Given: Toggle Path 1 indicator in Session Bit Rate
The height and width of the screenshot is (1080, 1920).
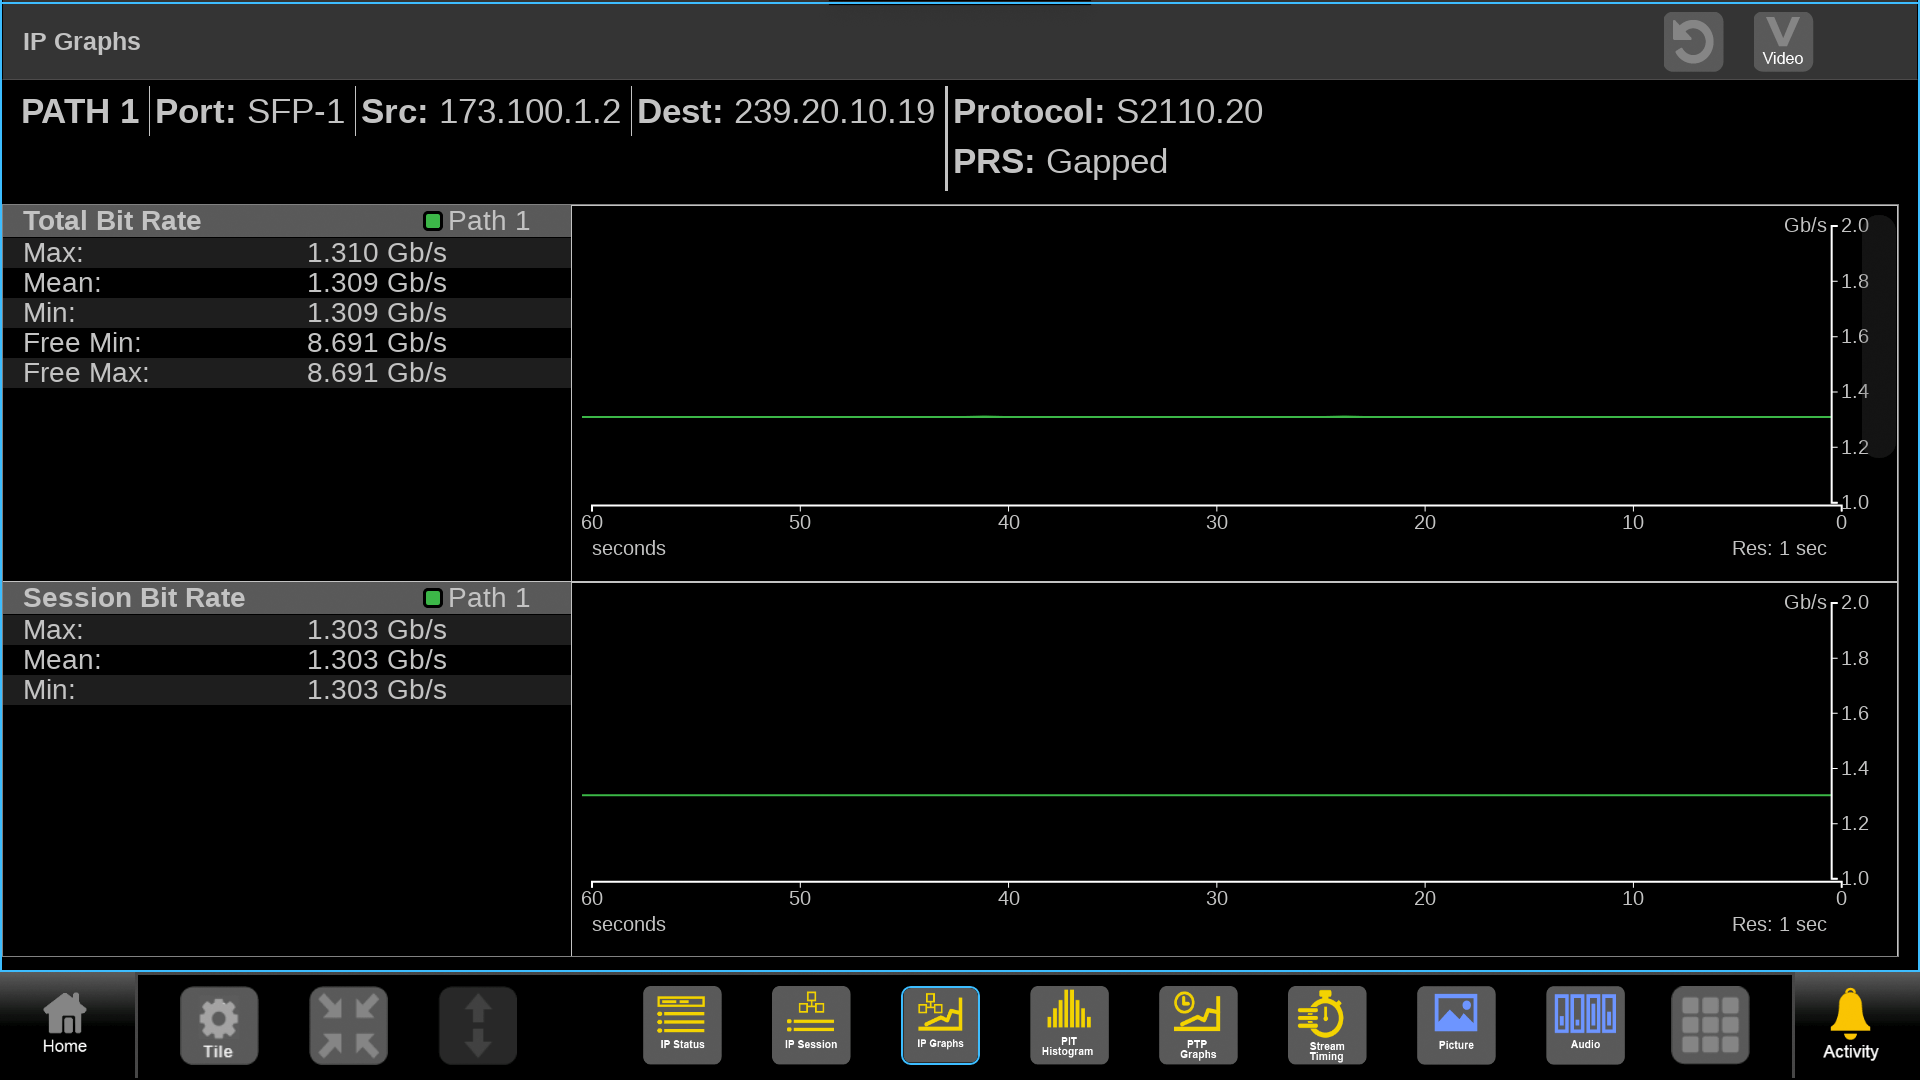Looking at the screenshot, I should coord(433,598).
